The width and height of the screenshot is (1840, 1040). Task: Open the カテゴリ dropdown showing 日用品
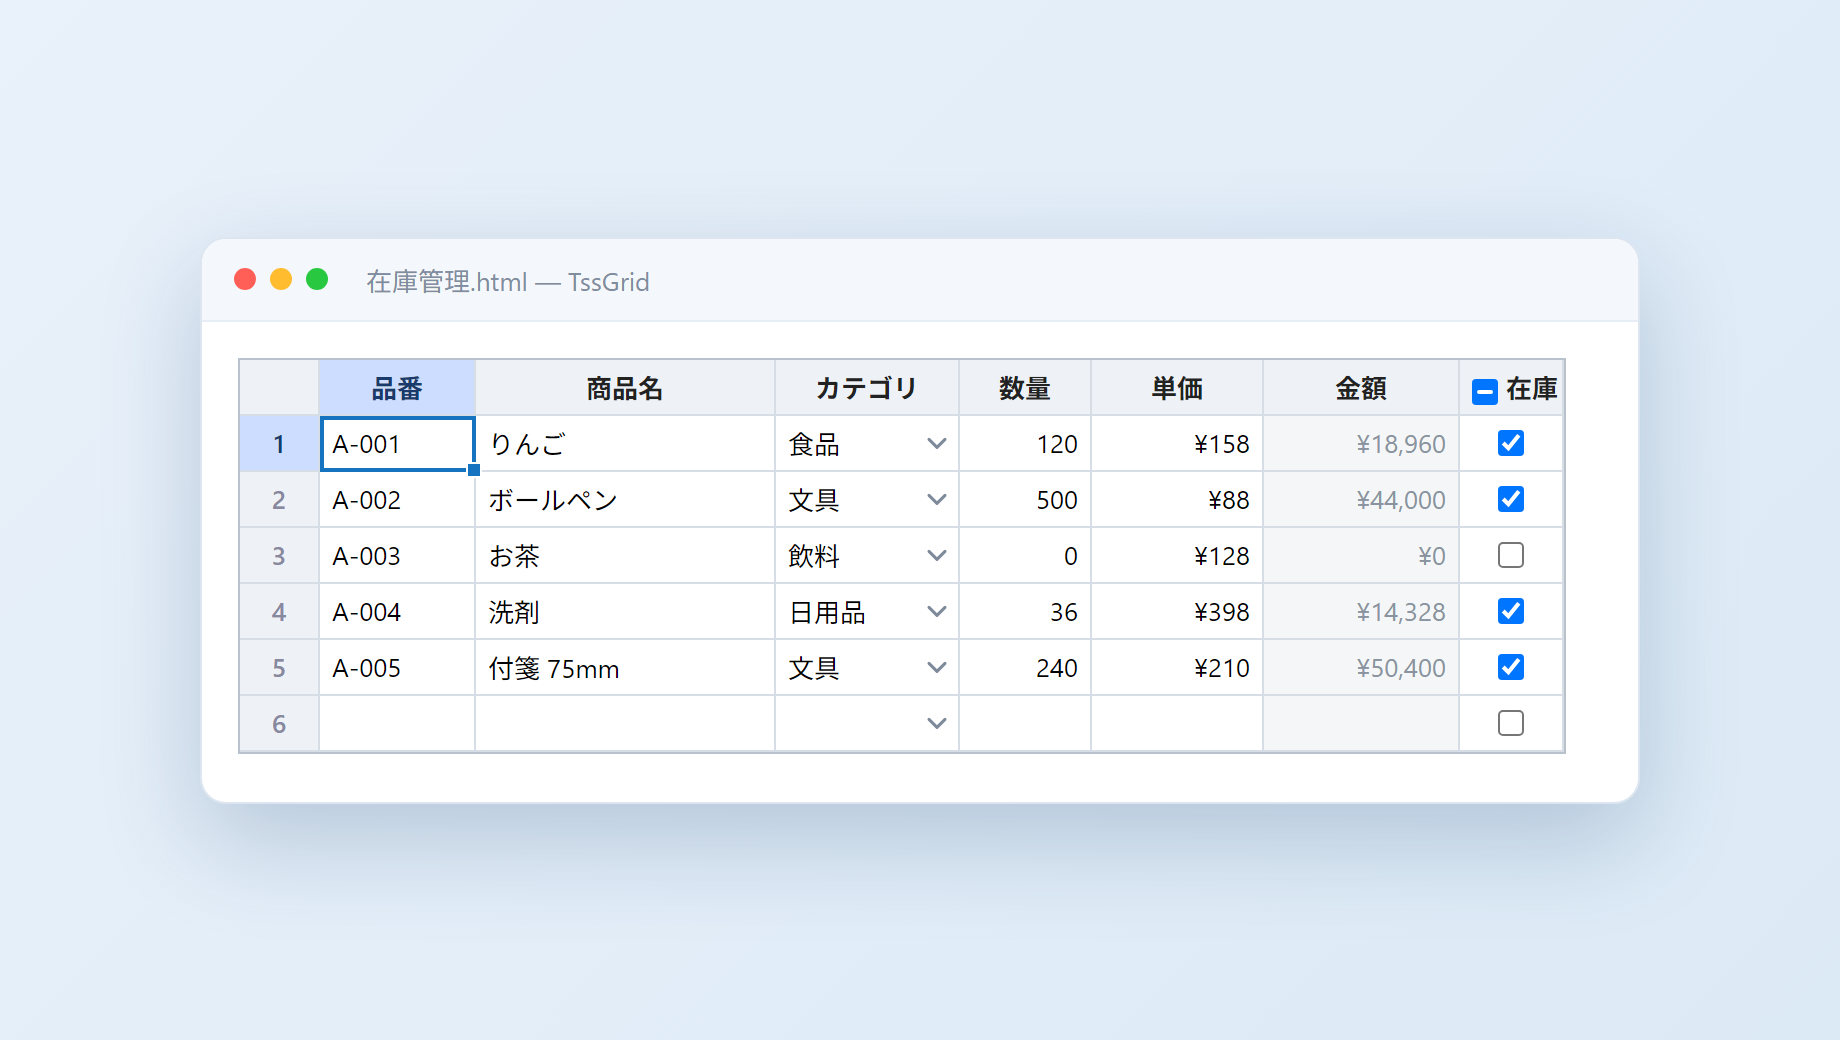936,612
